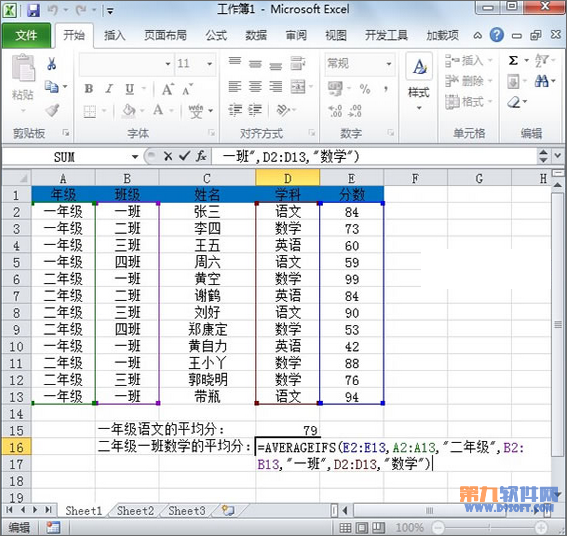The width and height of the screenshot is (567, 536).
Task: Click the Comma Style icon
Action: tap(386, 89)
